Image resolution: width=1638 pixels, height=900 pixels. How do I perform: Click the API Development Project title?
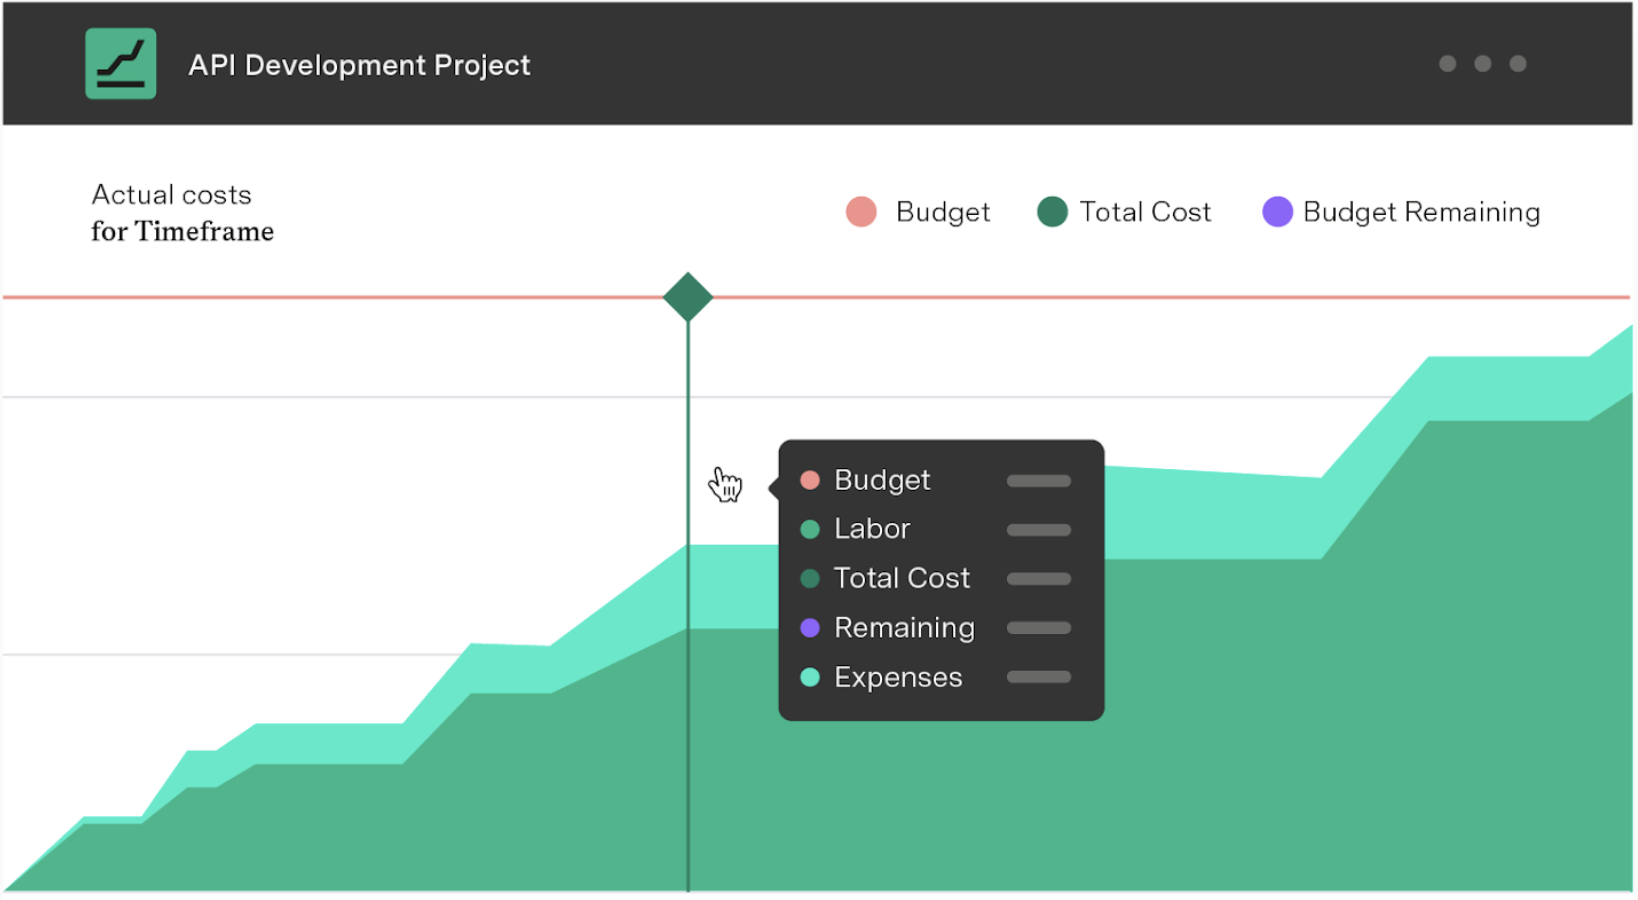point(359,65)
